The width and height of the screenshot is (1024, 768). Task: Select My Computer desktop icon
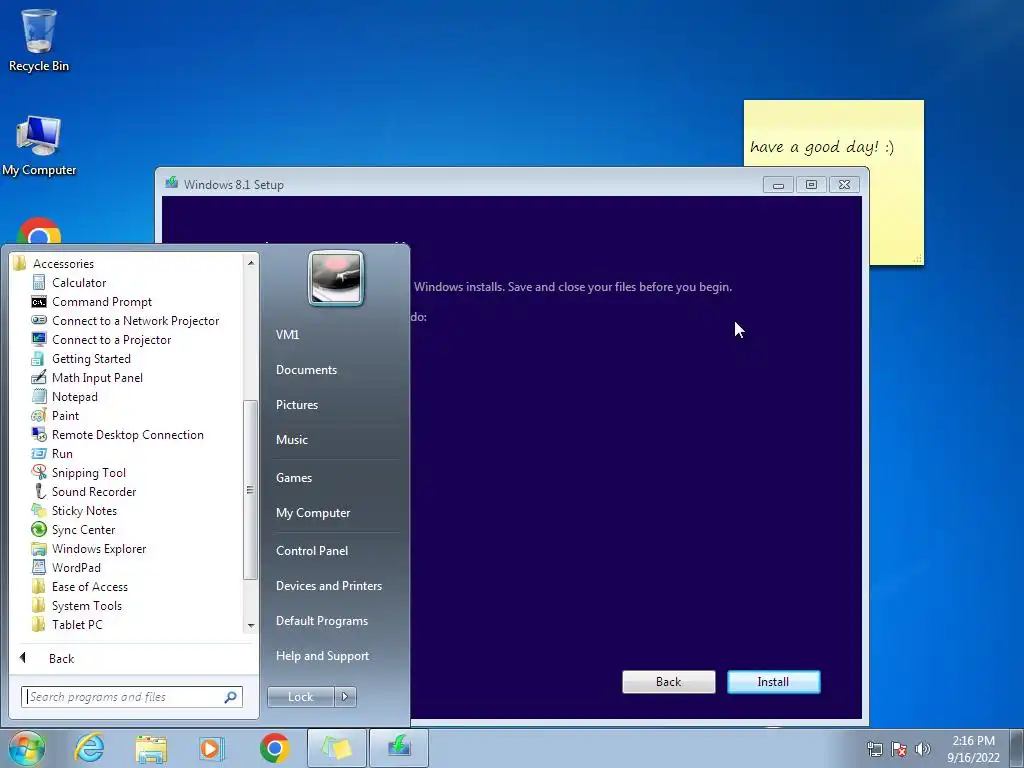[39, 146]
